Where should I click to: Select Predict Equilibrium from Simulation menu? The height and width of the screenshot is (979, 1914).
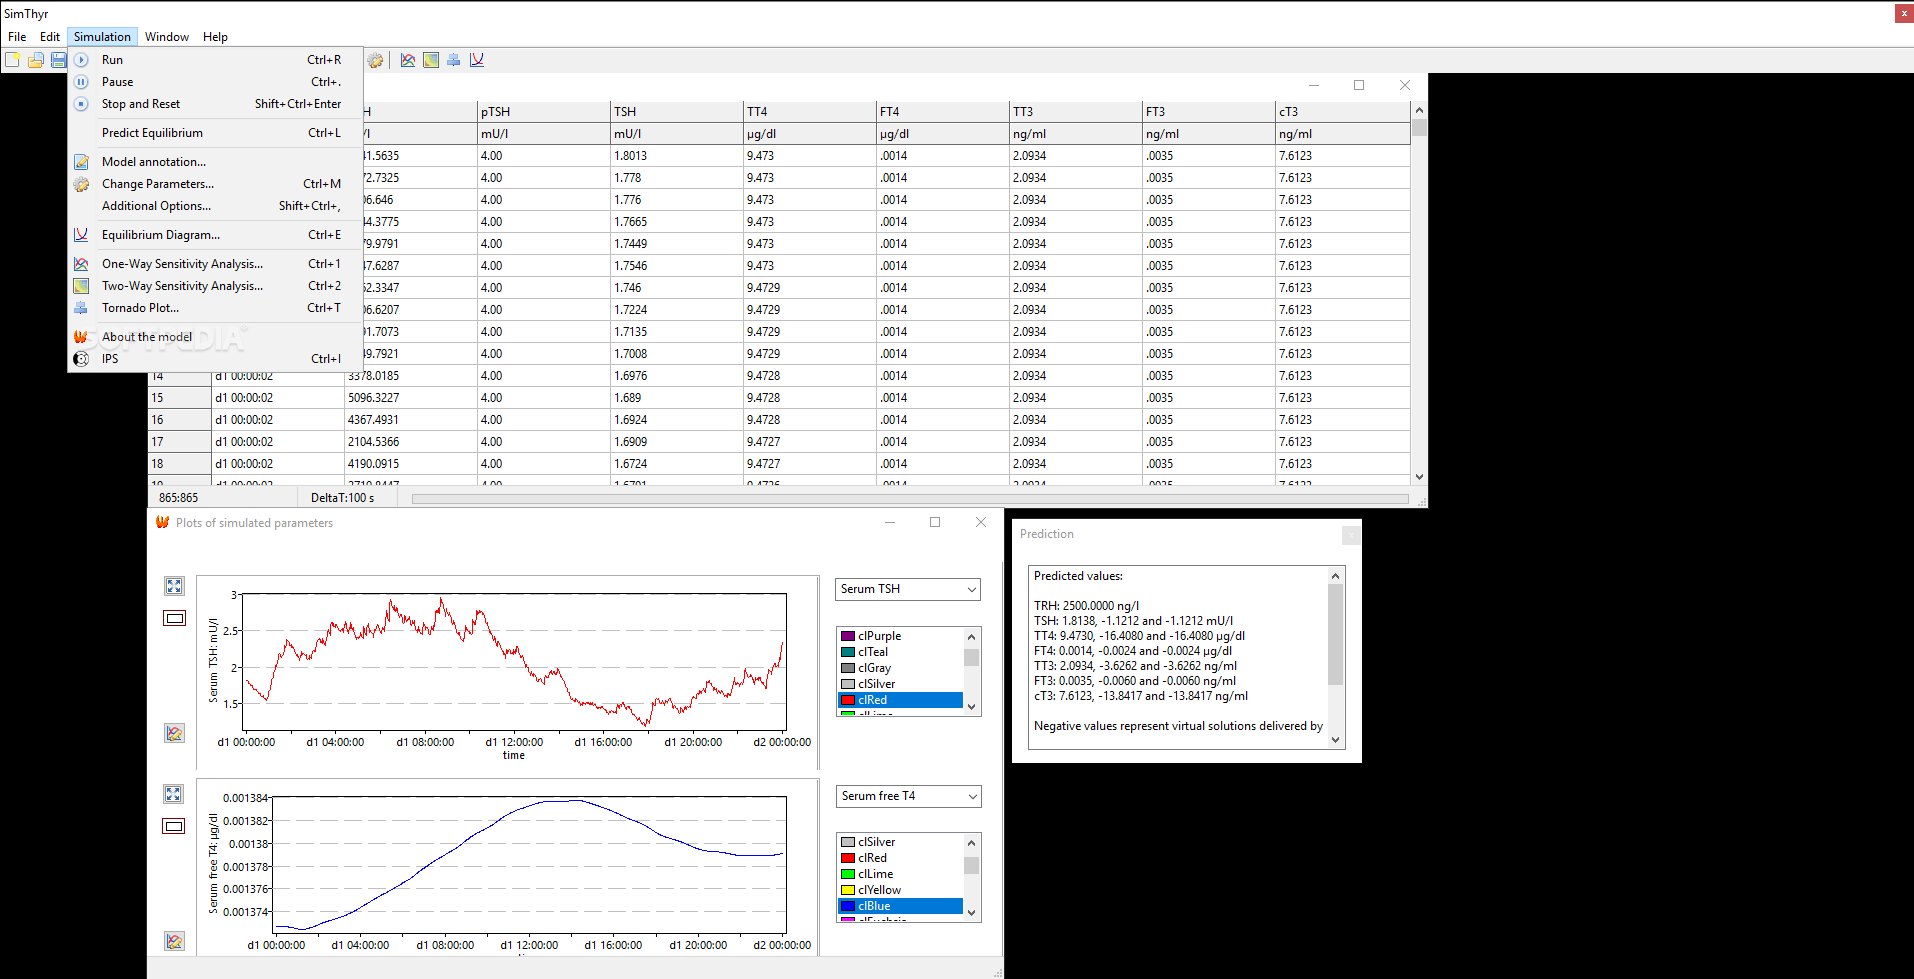215,133
